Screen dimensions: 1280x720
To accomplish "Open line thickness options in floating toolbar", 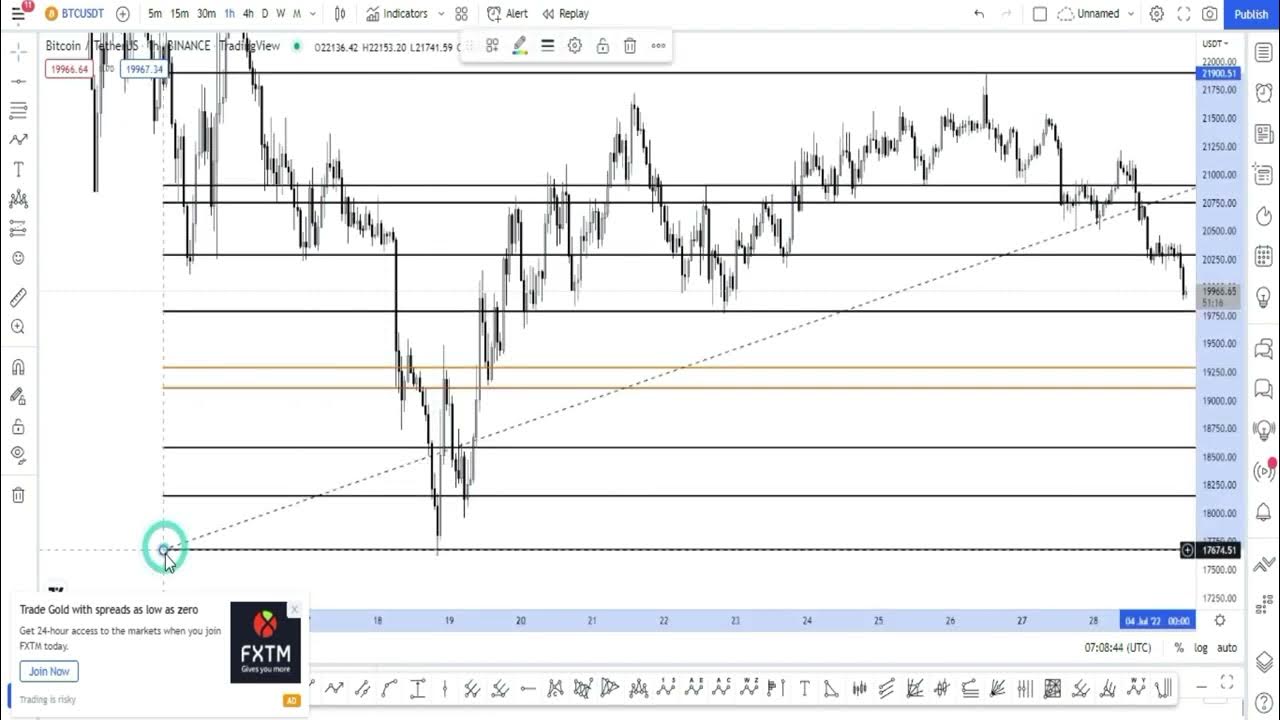I will point(547,45).
